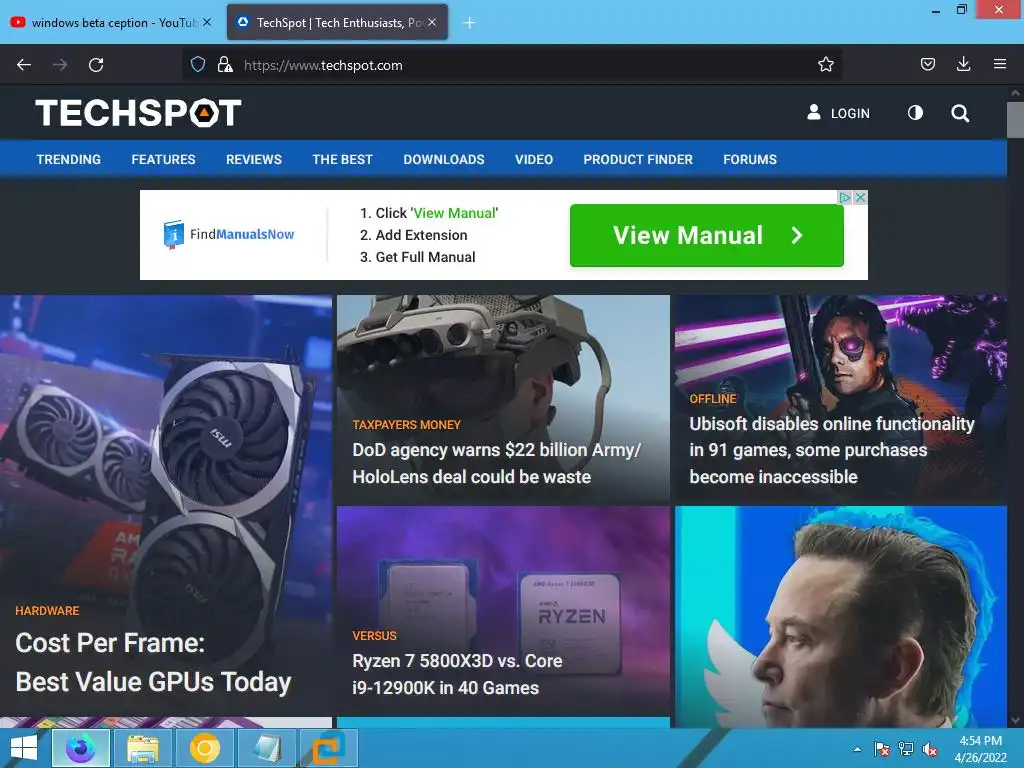Screen dimensions: 1024x768
Task: Click the VirtualBox-style taskbar icon
Action: pos(328,748)
